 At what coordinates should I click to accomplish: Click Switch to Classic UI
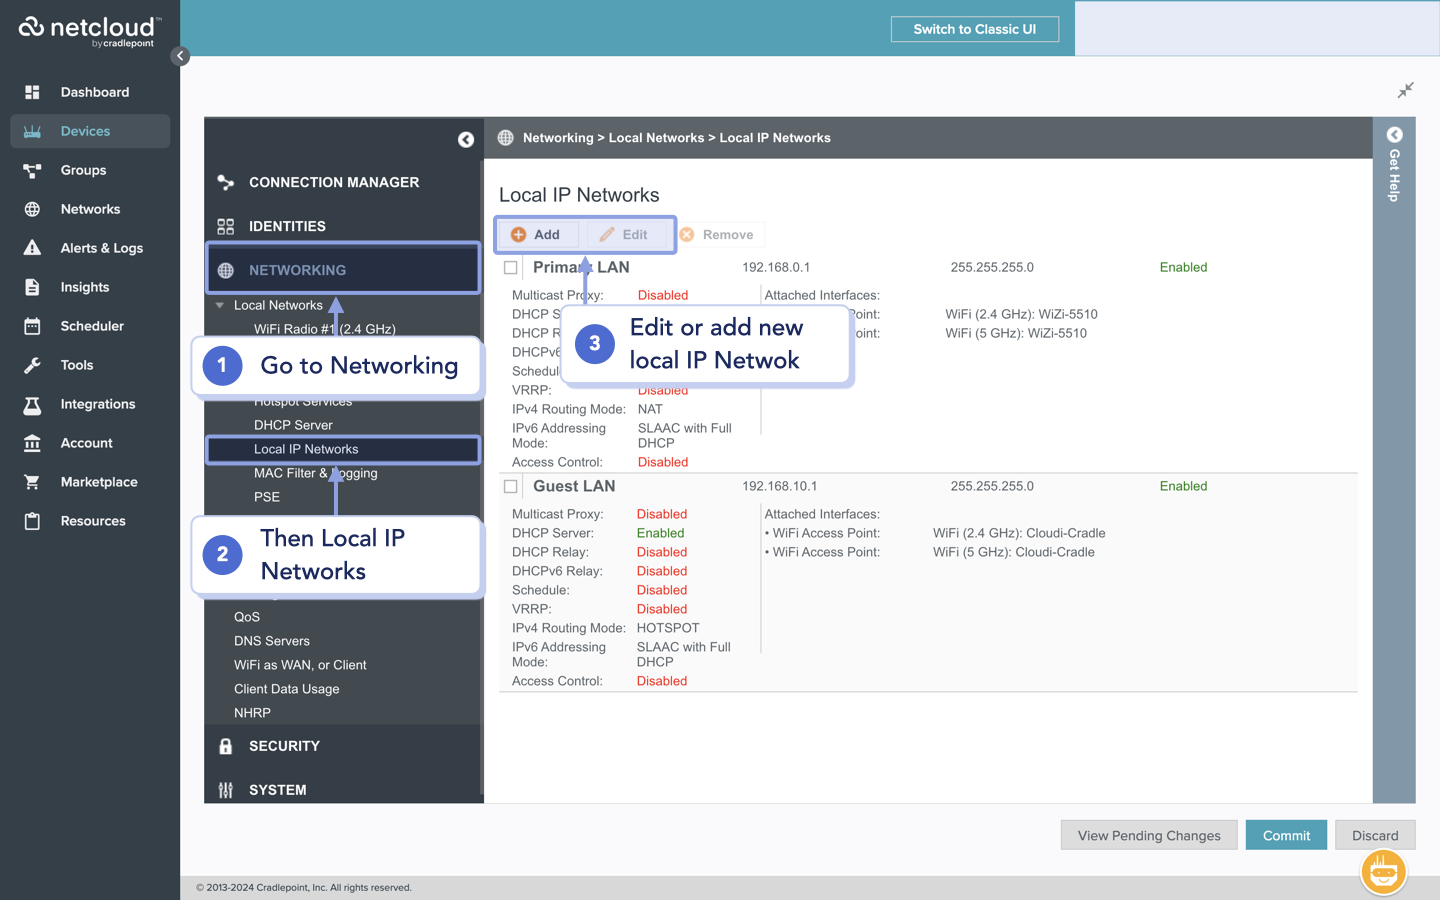point(974,28)
